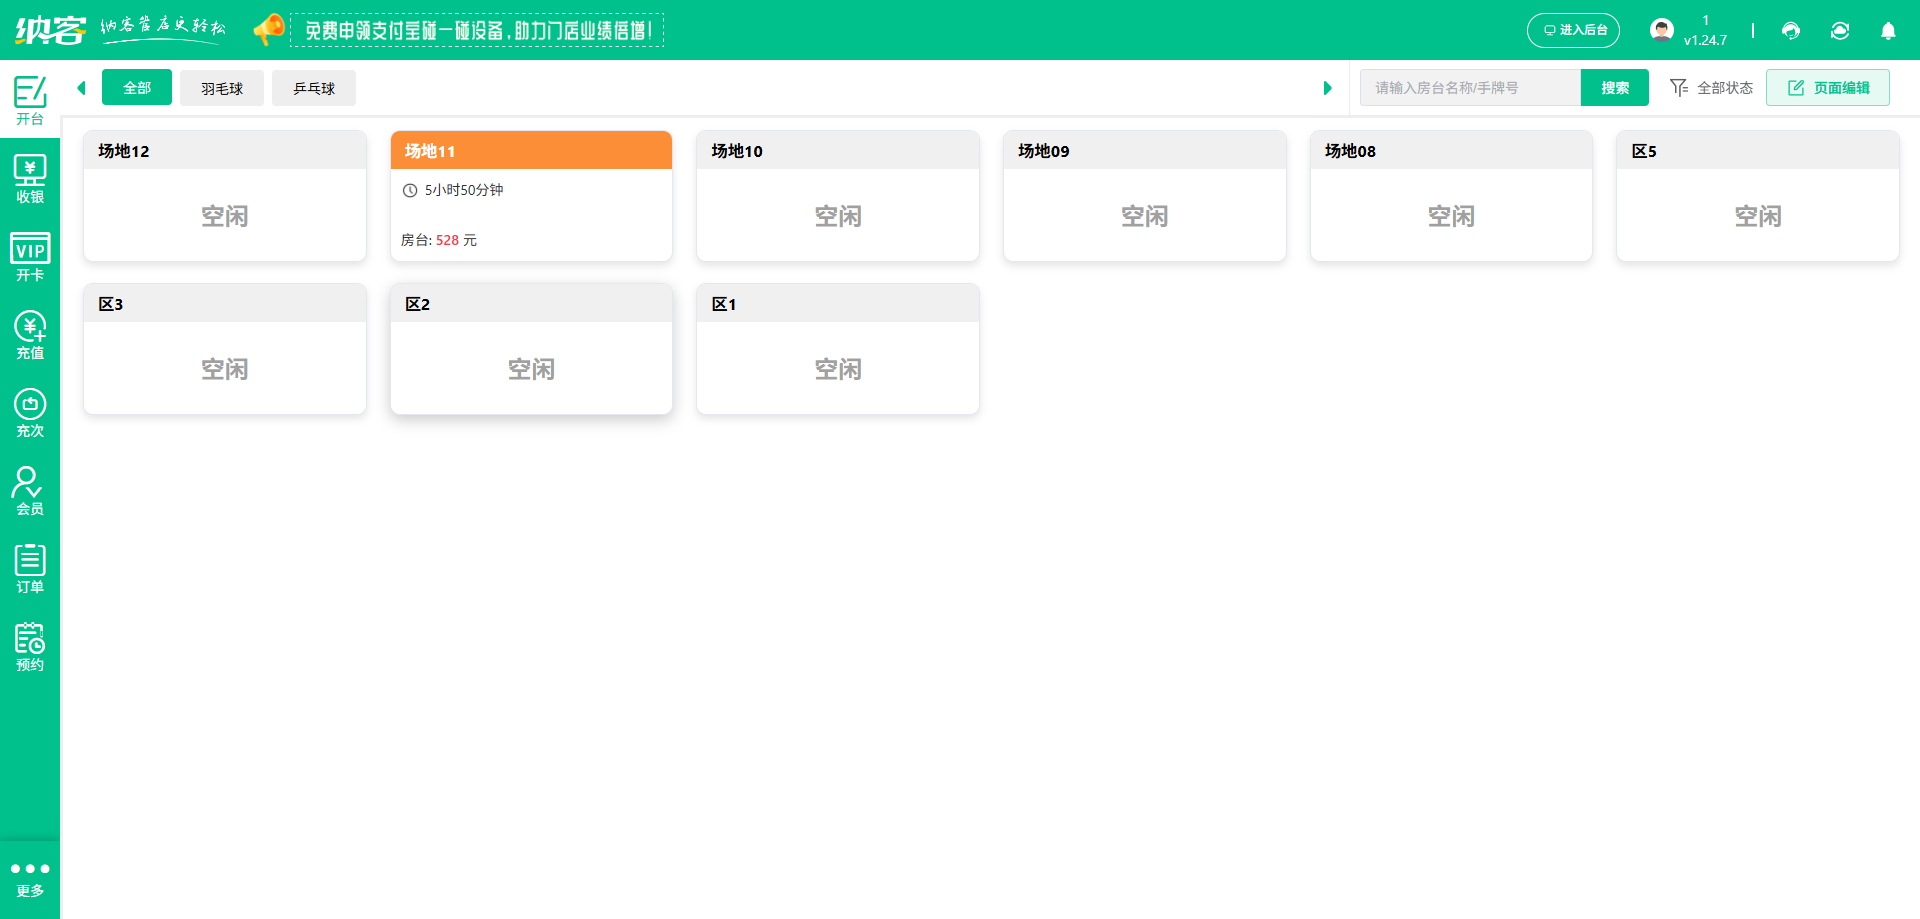This screenshot has width=1920, height=919.
Task: Open the 场地09 idle card
Action: tap(1145, 196)
